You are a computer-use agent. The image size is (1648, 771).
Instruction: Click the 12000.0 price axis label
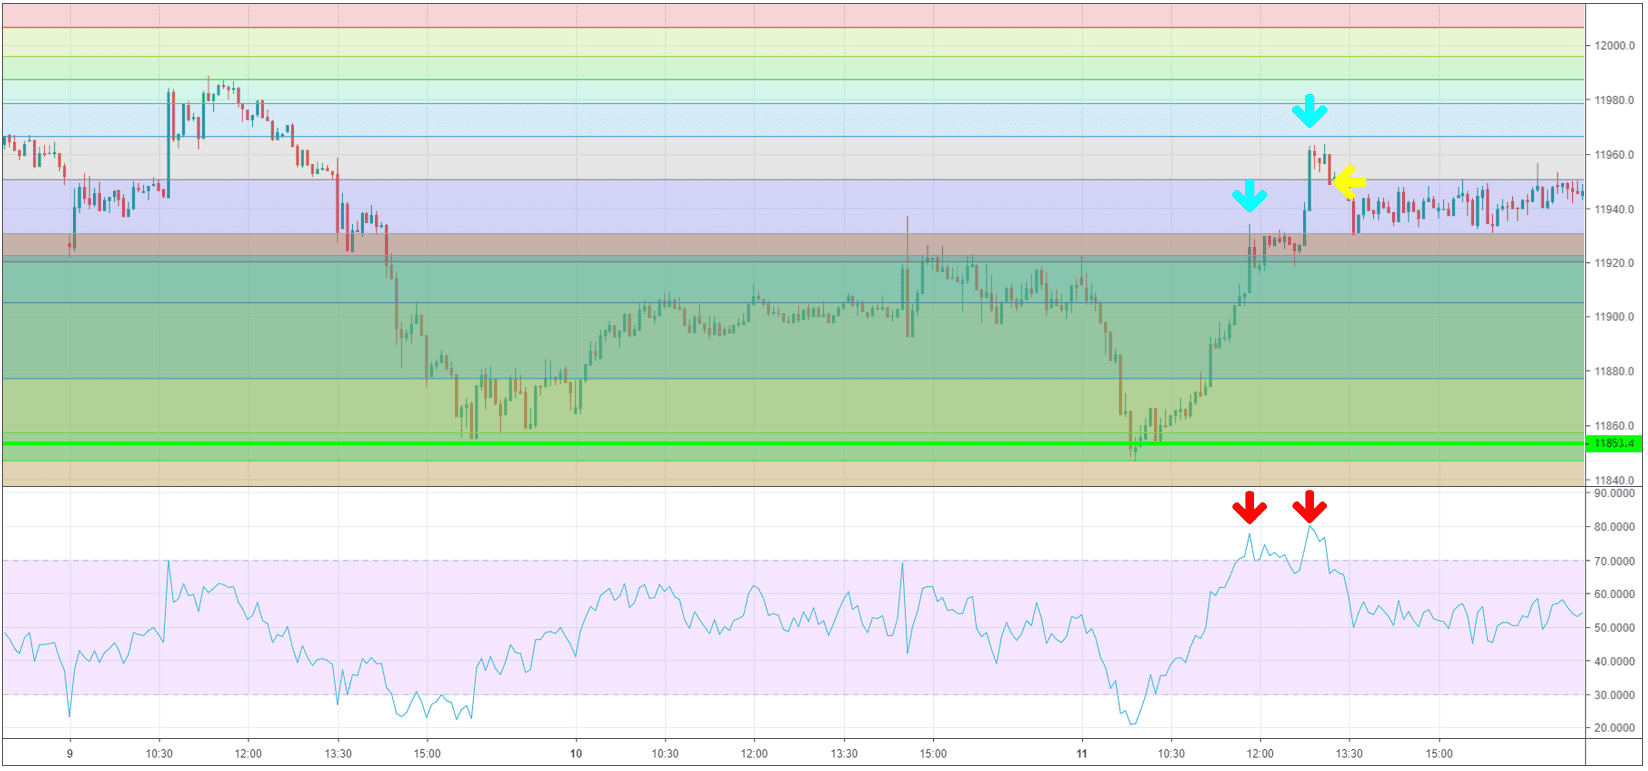point(1614,46)
